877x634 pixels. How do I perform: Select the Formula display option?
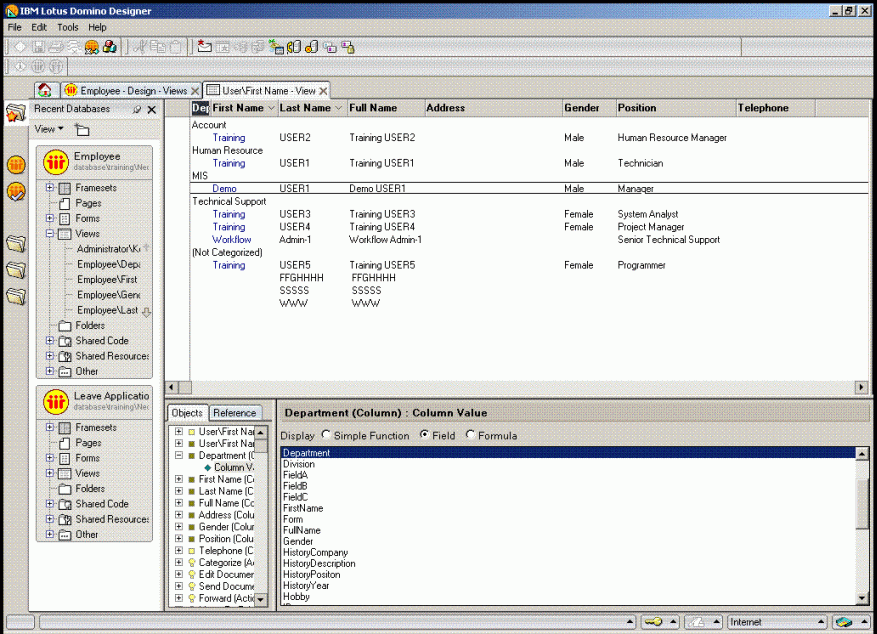tap(470, 434)
